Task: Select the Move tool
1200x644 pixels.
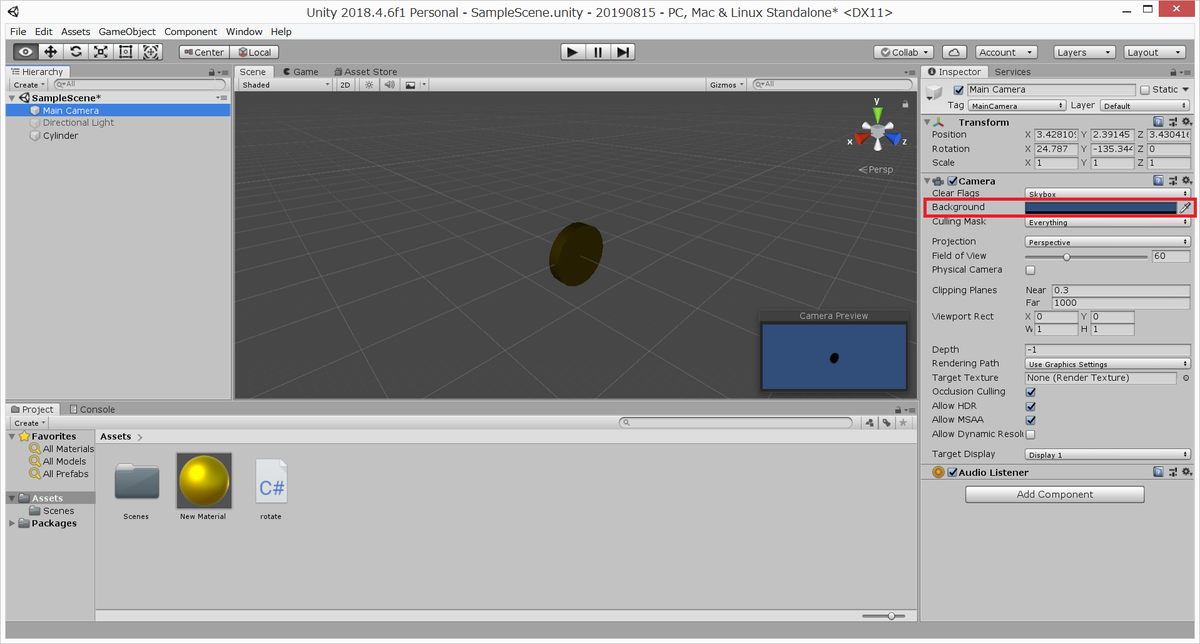Action: point(50,52)
